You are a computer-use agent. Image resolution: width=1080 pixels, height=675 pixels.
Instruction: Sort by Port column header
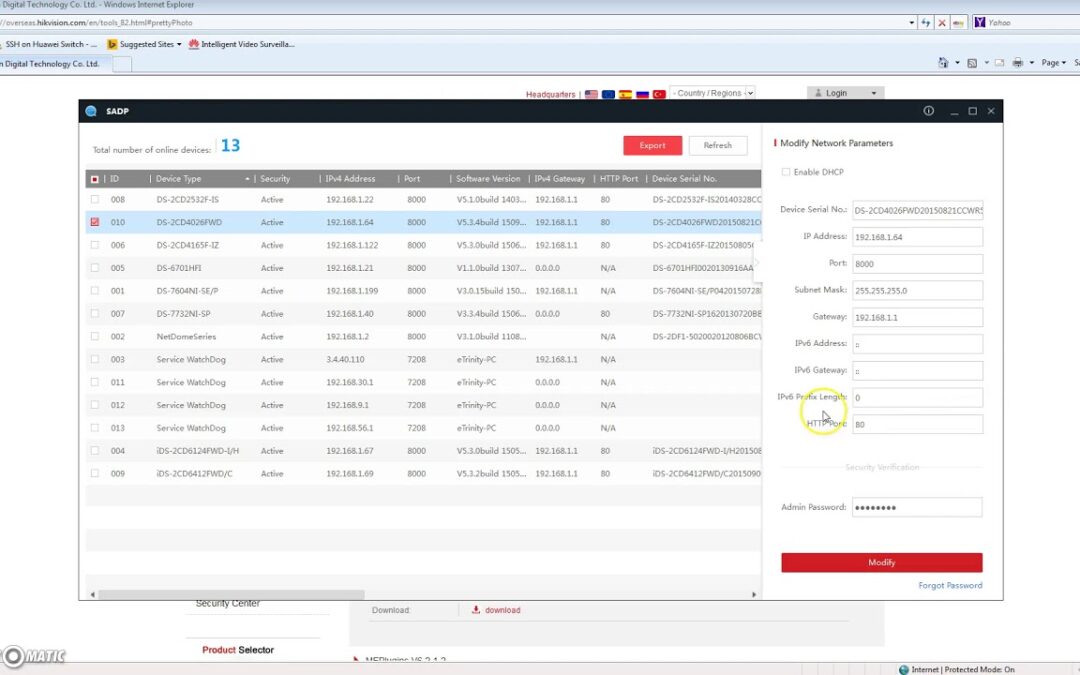pyautogui.click(x=412, y=178)
